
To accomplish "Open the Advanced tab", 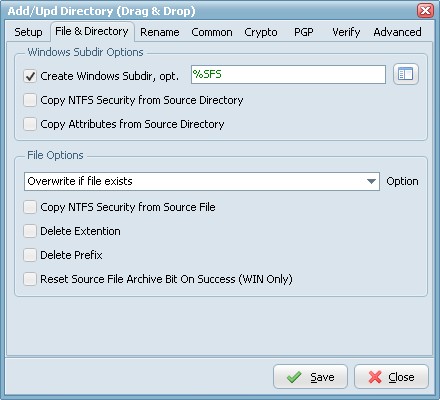I will coord(397,32).
